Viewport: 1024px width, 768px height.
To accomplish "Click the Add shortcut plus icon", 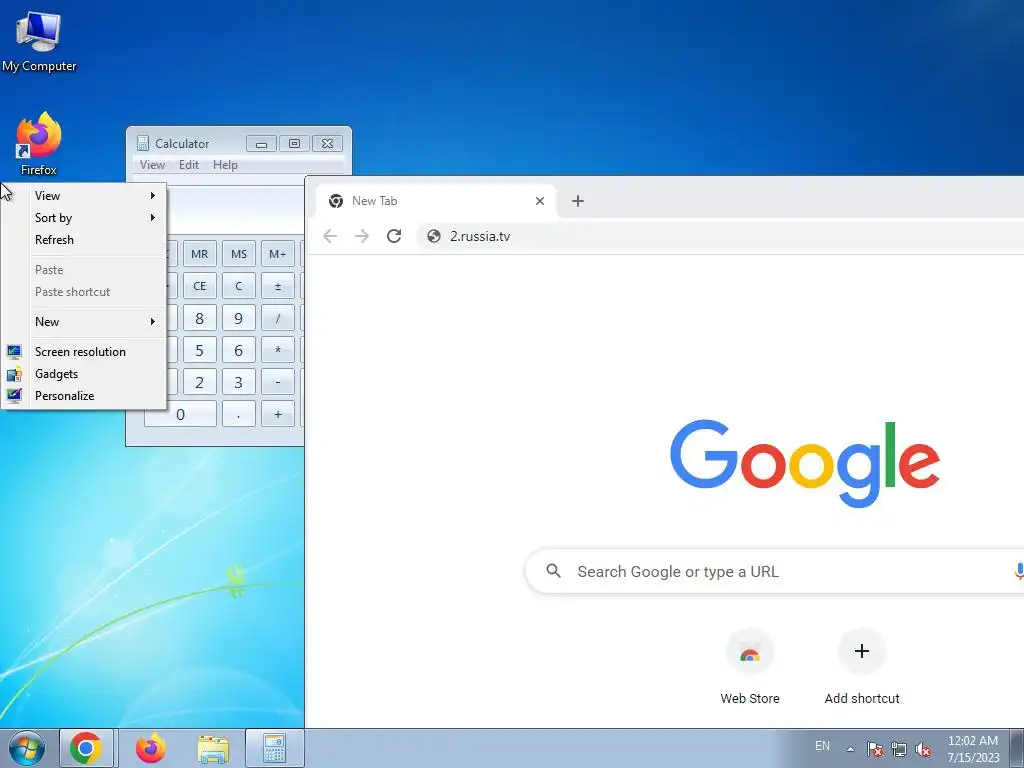I will click(x=861, y=651).
